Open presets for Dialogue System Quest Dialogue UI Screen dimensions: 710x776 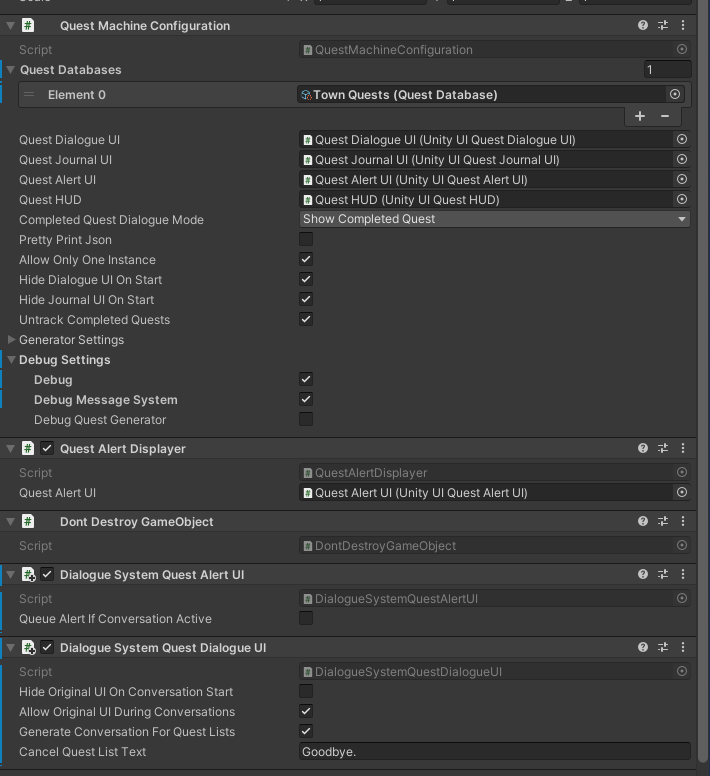(663, 647)
